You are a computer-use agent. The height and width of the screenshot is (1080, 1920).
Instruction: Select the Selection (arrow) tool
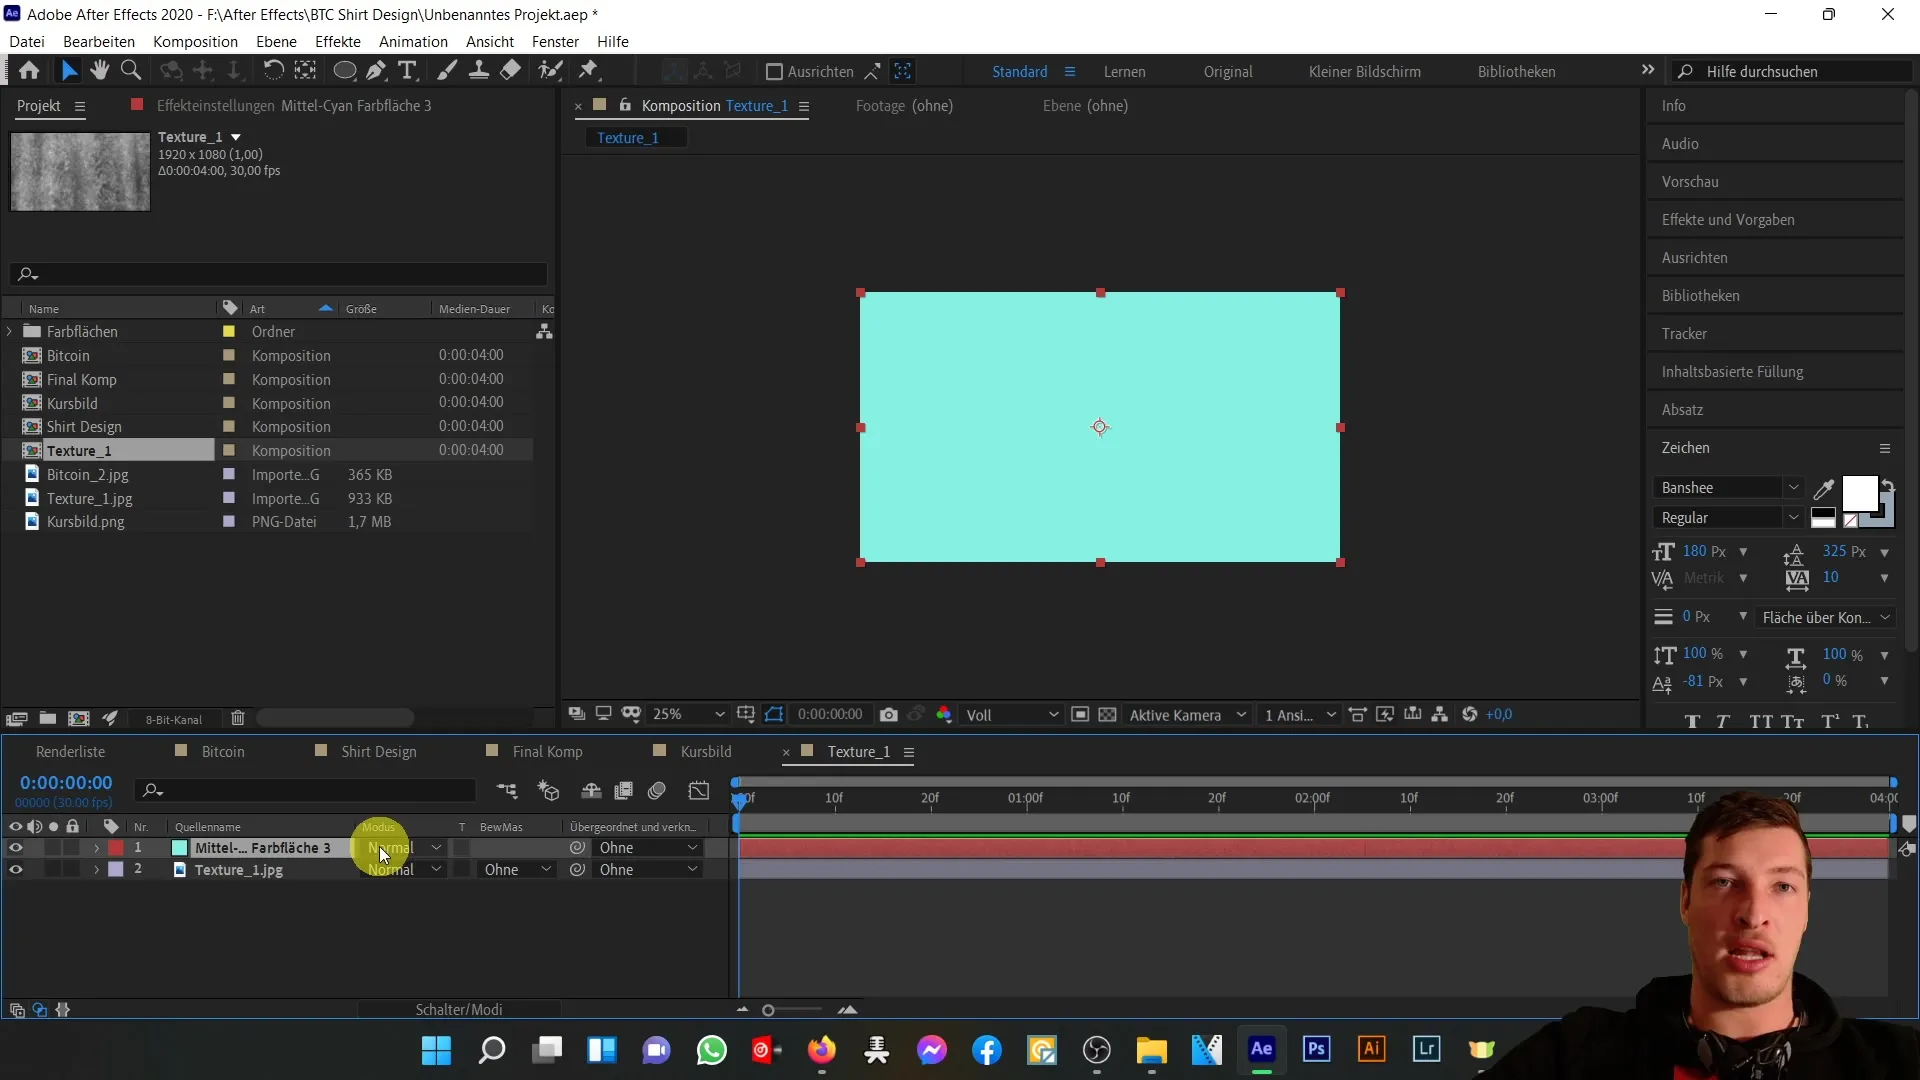click(x=69, y=70)
